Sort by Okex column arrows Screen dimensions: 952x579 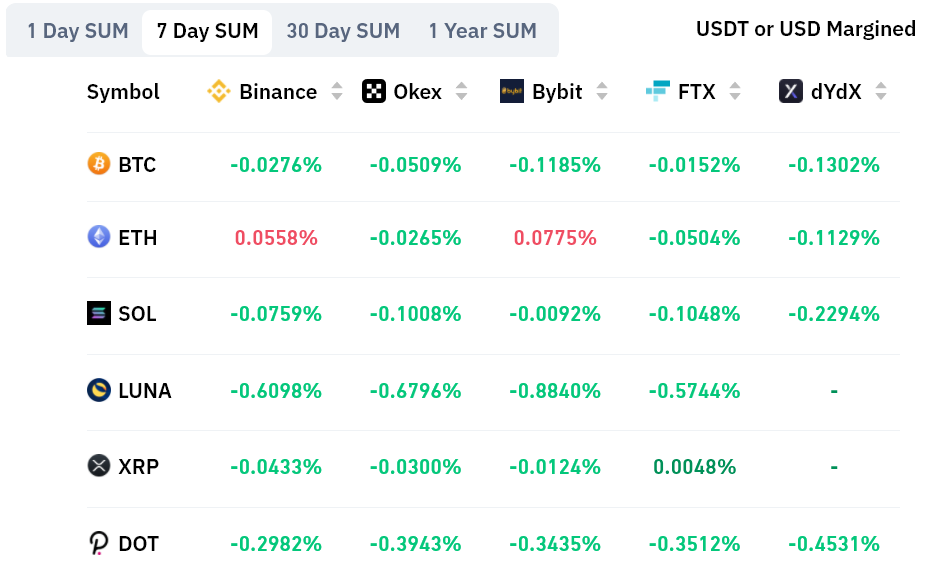click(461, 92)
